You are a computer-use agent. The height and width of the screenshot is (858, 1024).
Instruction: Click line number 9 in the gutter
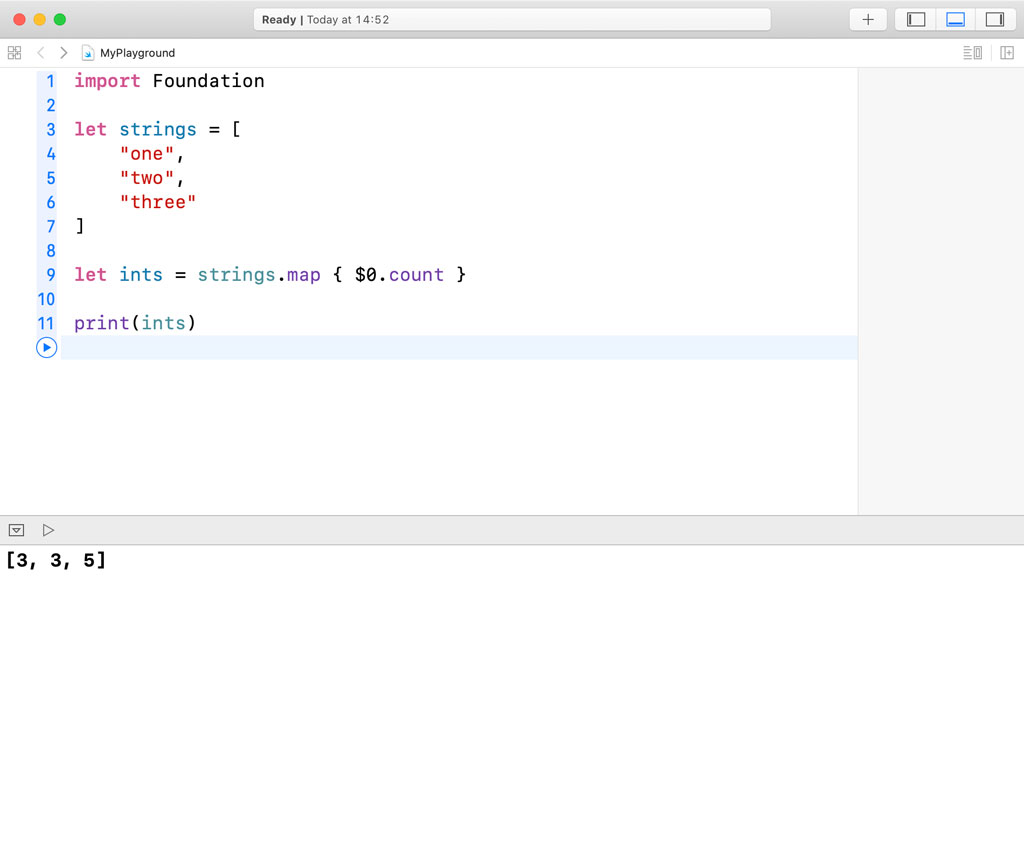(50, 274)
